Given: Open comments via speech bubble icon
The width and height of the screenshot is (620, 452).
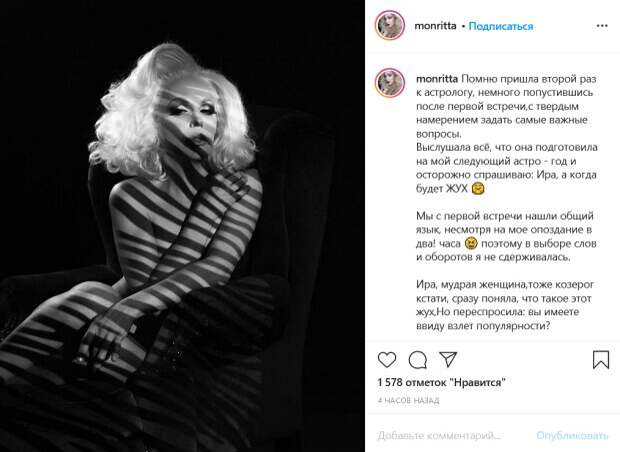Looking at the screenshot, I should click(x=418, y=359).
